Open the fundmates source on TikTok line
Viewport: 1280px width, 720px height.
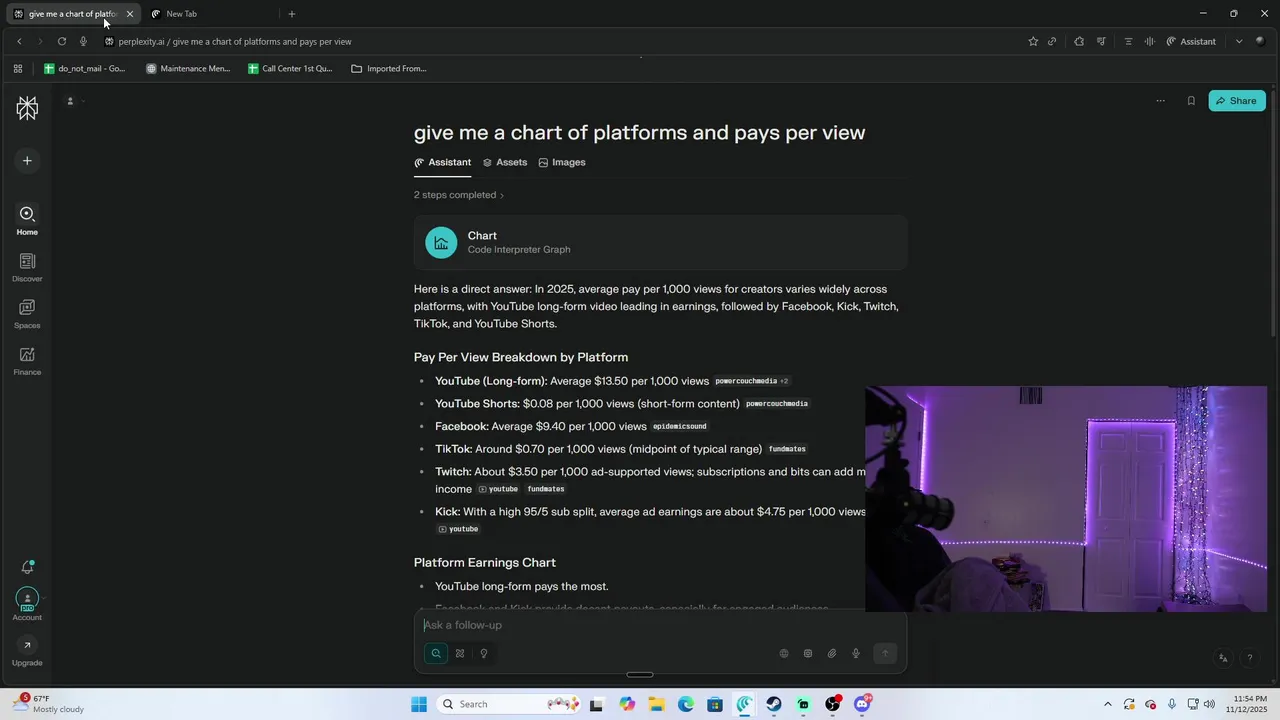click(x=787, y=449)
